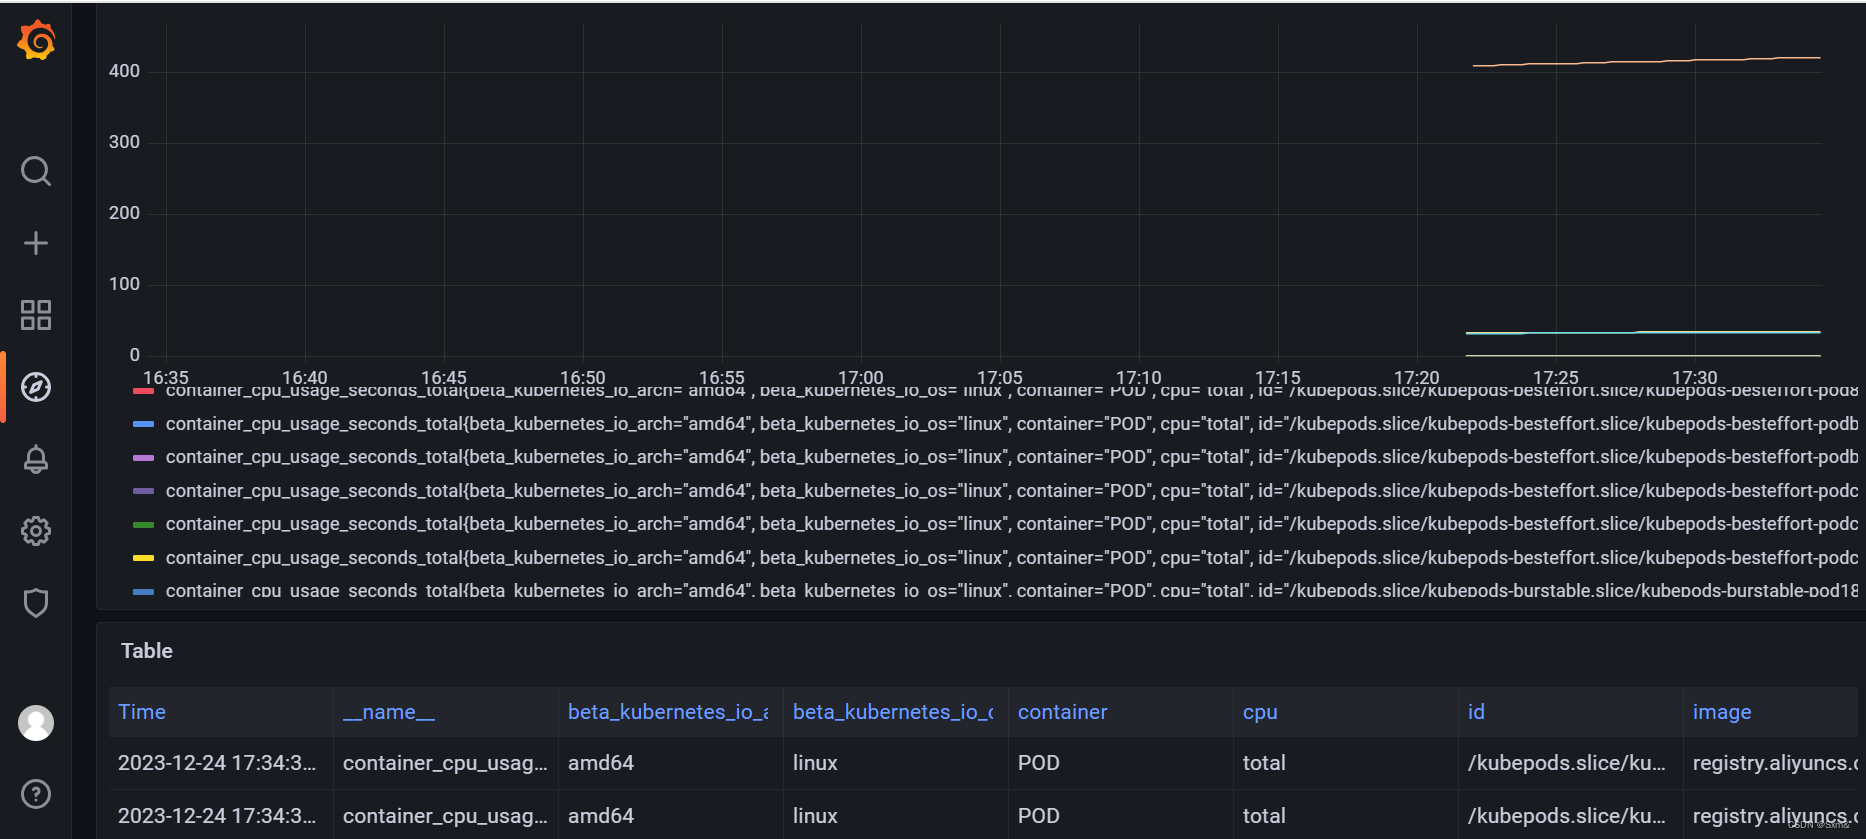Viewport: 1866px width, 839px height.
Task: Toggle the yellow legend series swatch
Action: [x=143, y=558]
